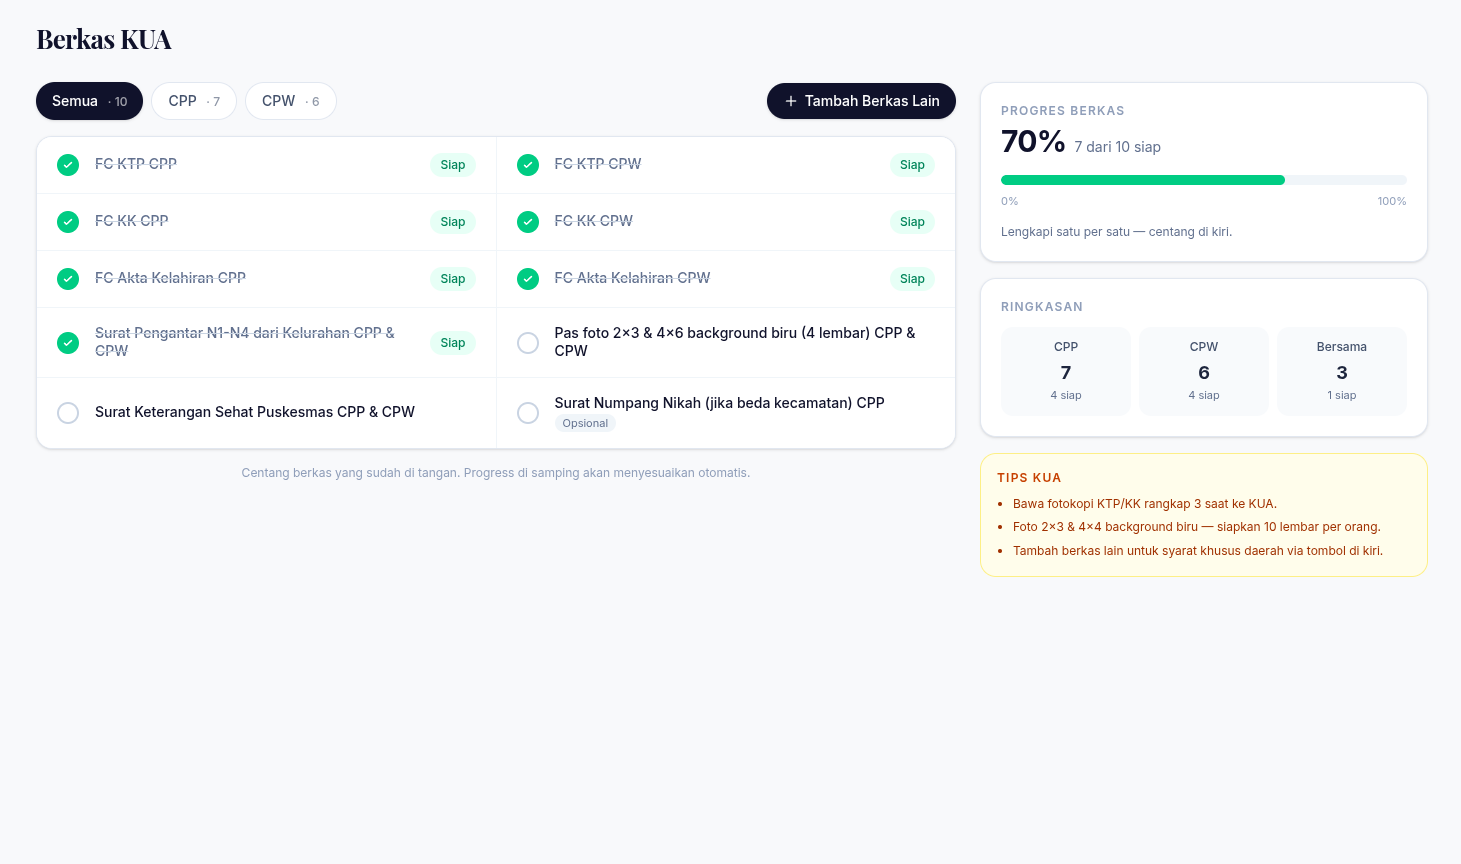Uncheck Surat Pengantar N1-N4 checkmark
Image resolution: width=1461 pixels, height=864 pixels.
coord(68,343)
